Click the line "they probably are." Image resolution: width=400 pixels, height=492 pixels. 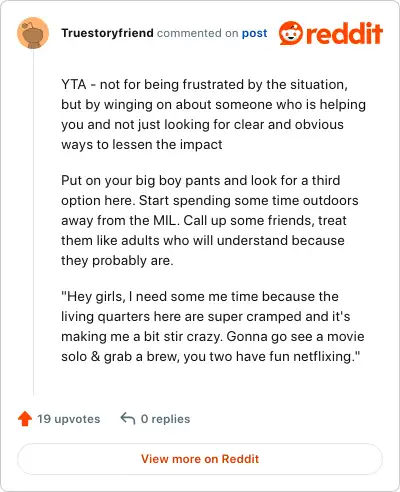click(117, 260)
